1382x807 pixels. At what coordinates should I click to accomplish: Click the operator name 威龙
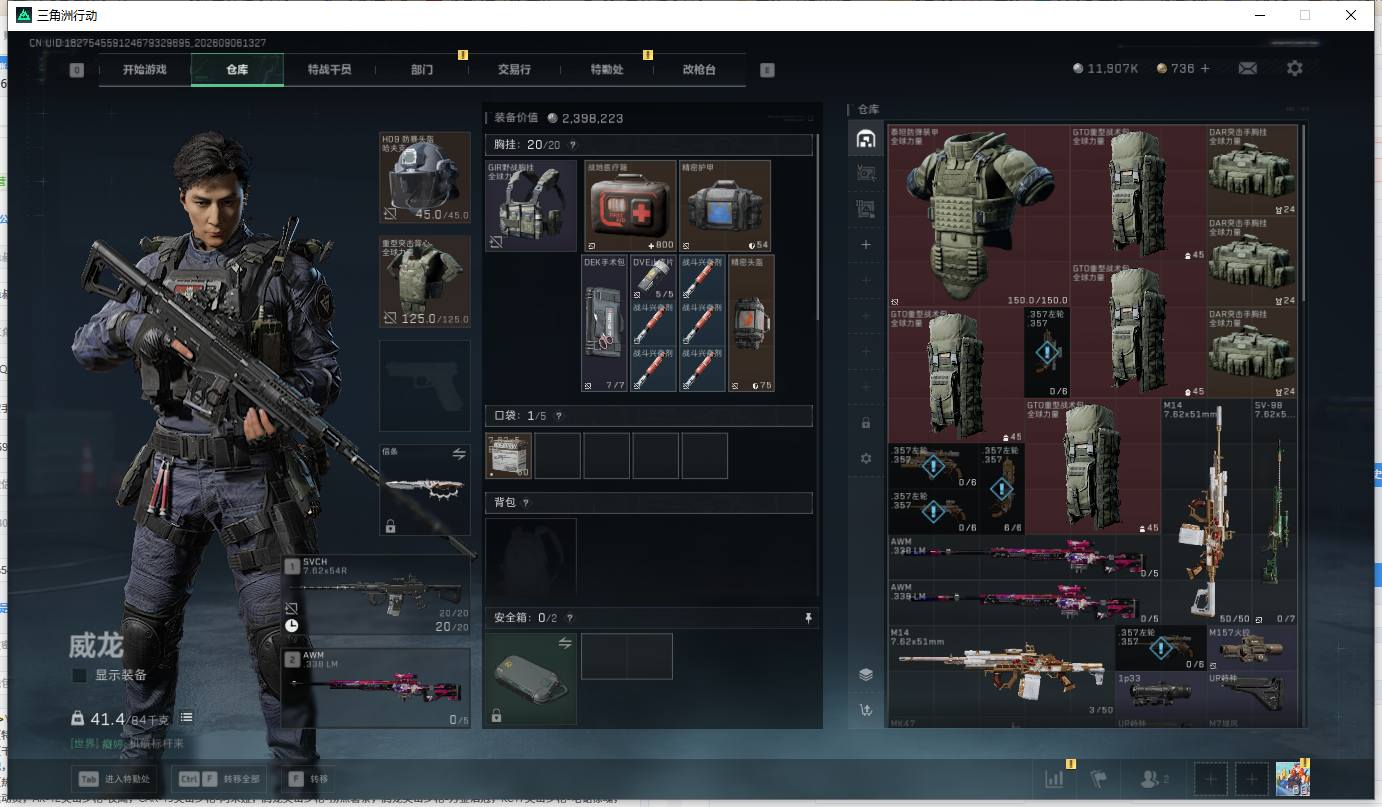96,645
